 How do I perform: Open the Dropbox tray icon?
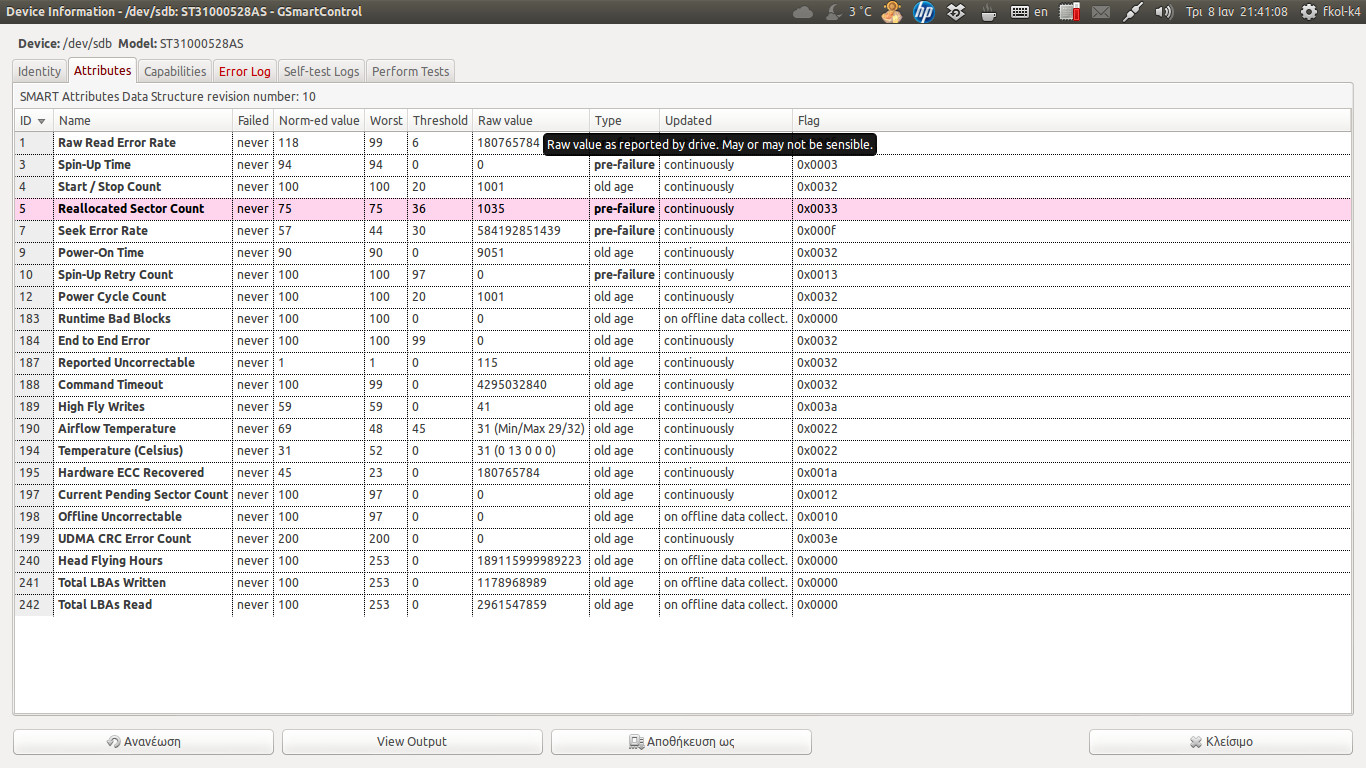(x=956, y=12)
